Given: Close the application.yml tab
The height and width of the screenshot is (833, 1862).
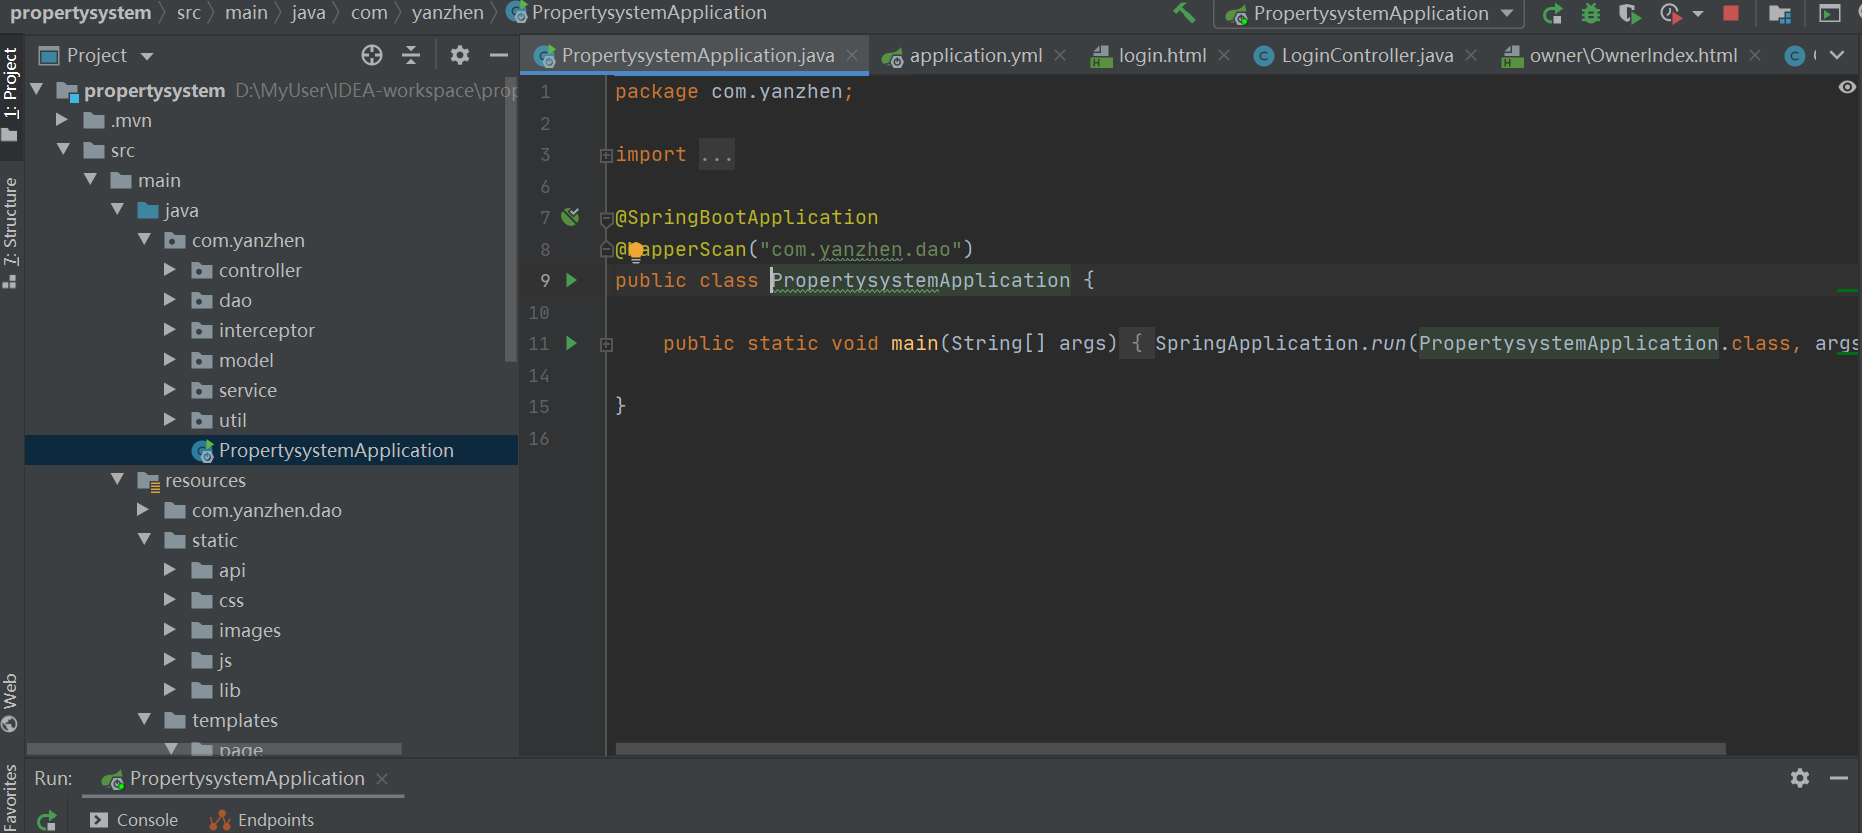Looking at the screenshot, I should pos(1060,55).
